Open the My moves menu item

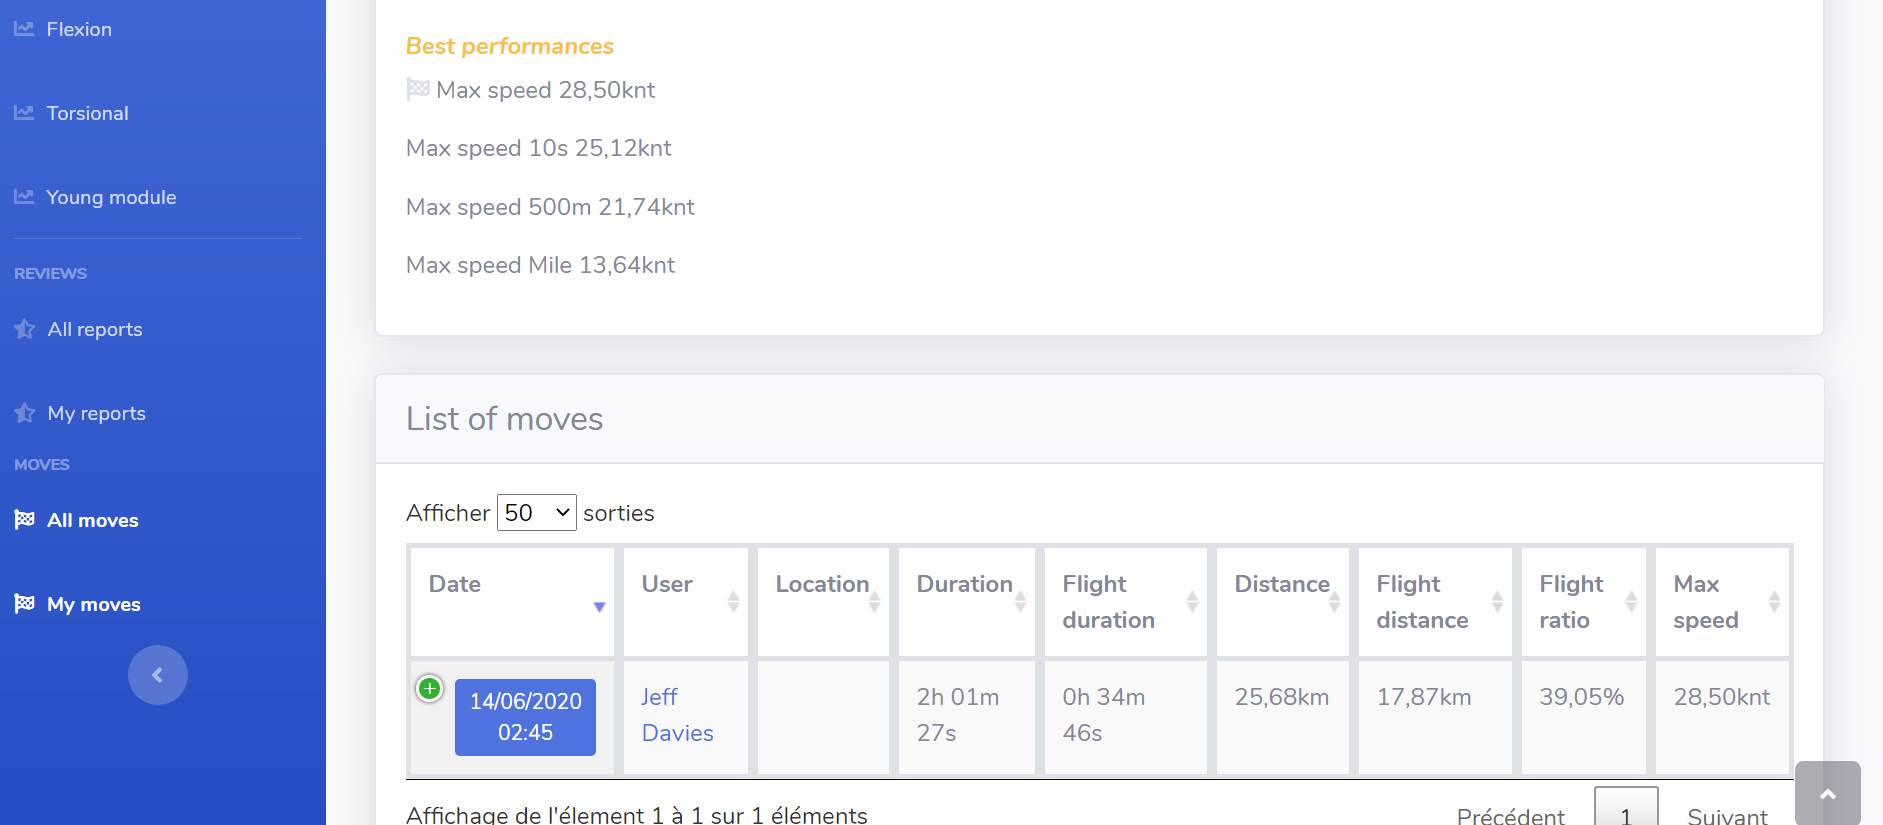pos(94,604)
